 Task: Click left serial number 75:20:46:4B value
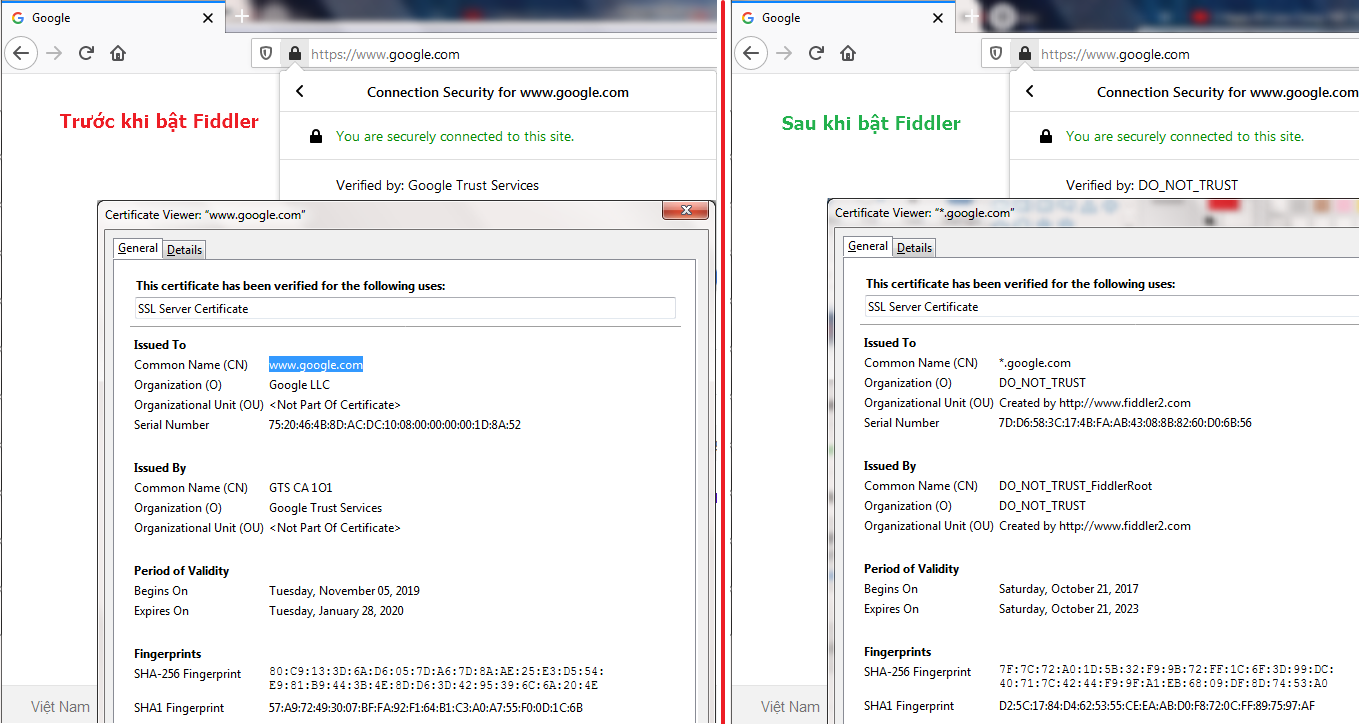tap(395, 425)
